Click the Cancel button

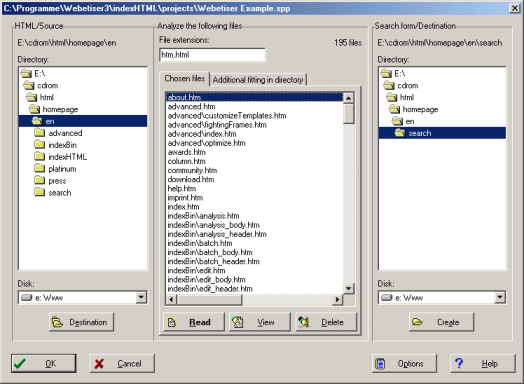(x=122, y=363)
